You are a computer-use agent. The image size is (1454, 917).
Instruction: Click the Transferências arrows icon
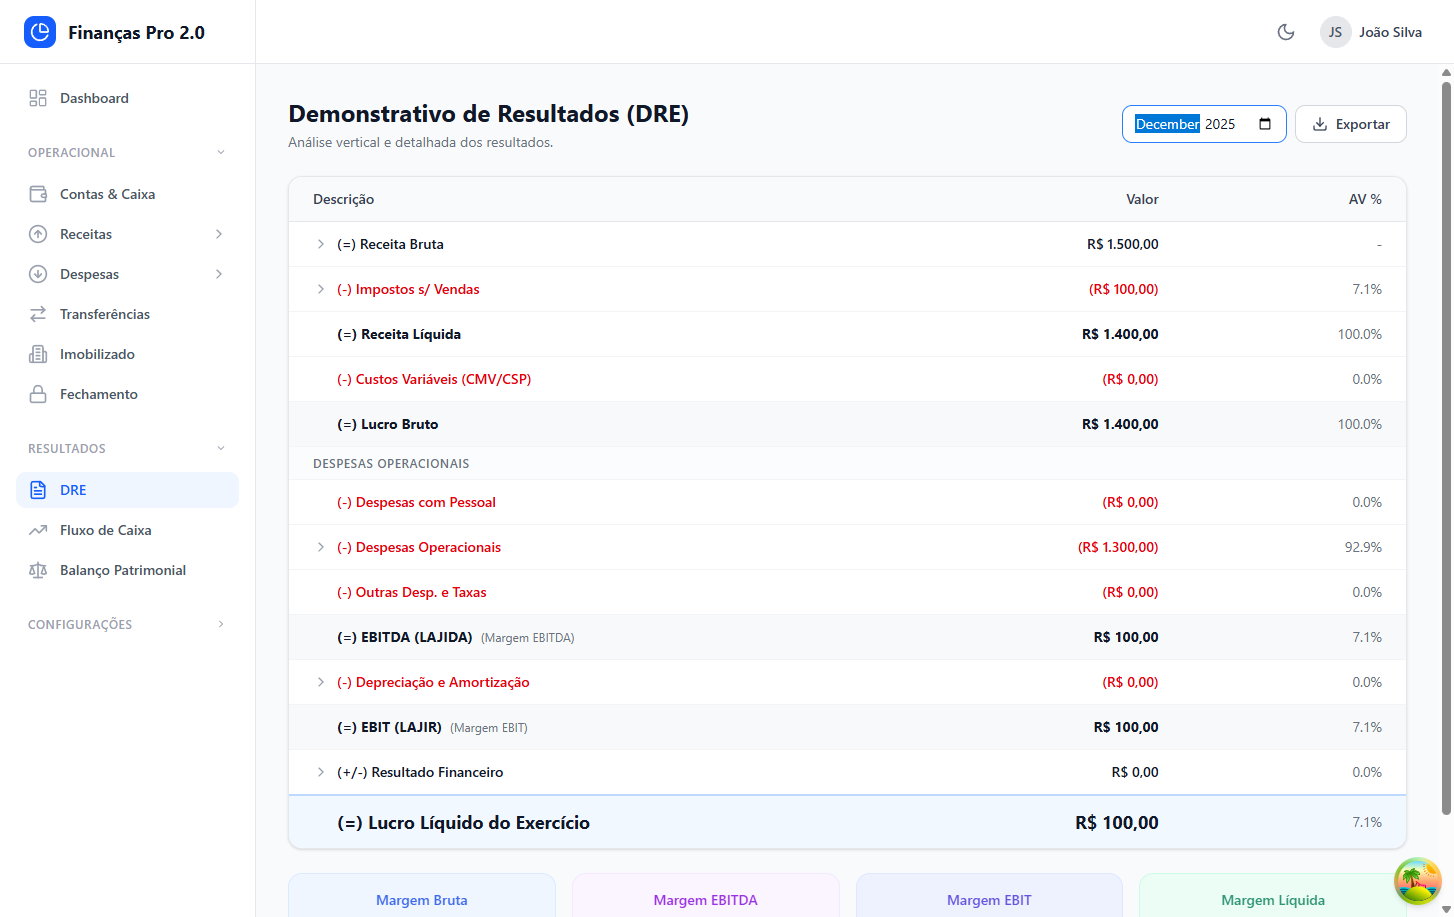point(38,314)
